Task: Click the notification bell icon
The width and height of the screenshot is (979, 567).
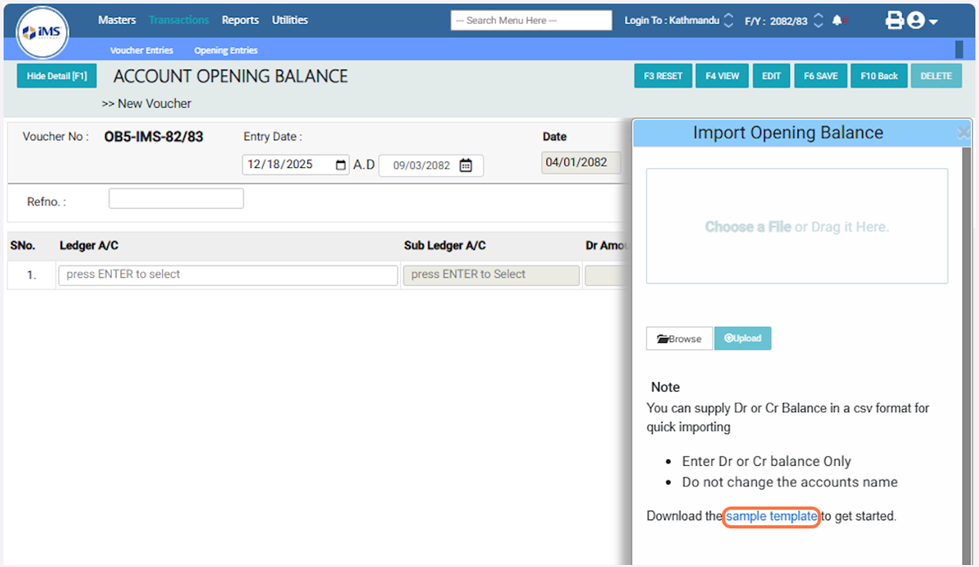Action: click(x=837, y=21)
